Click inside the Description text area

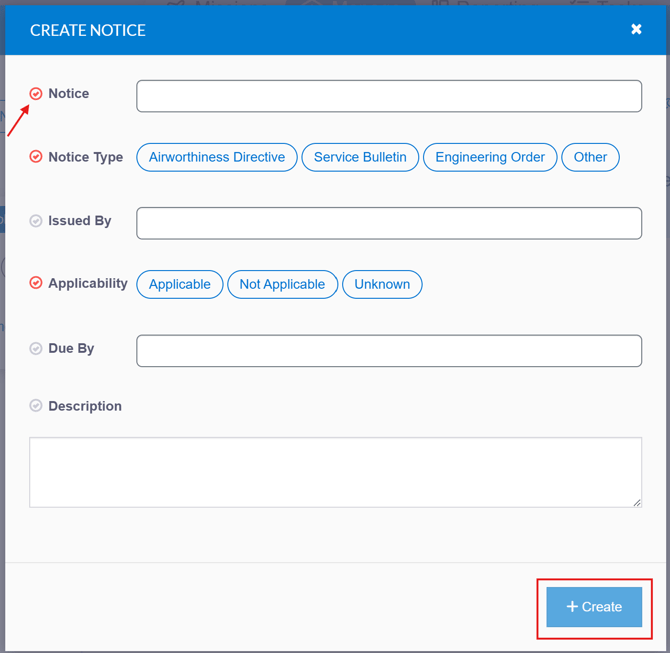[x=335, y=472]
